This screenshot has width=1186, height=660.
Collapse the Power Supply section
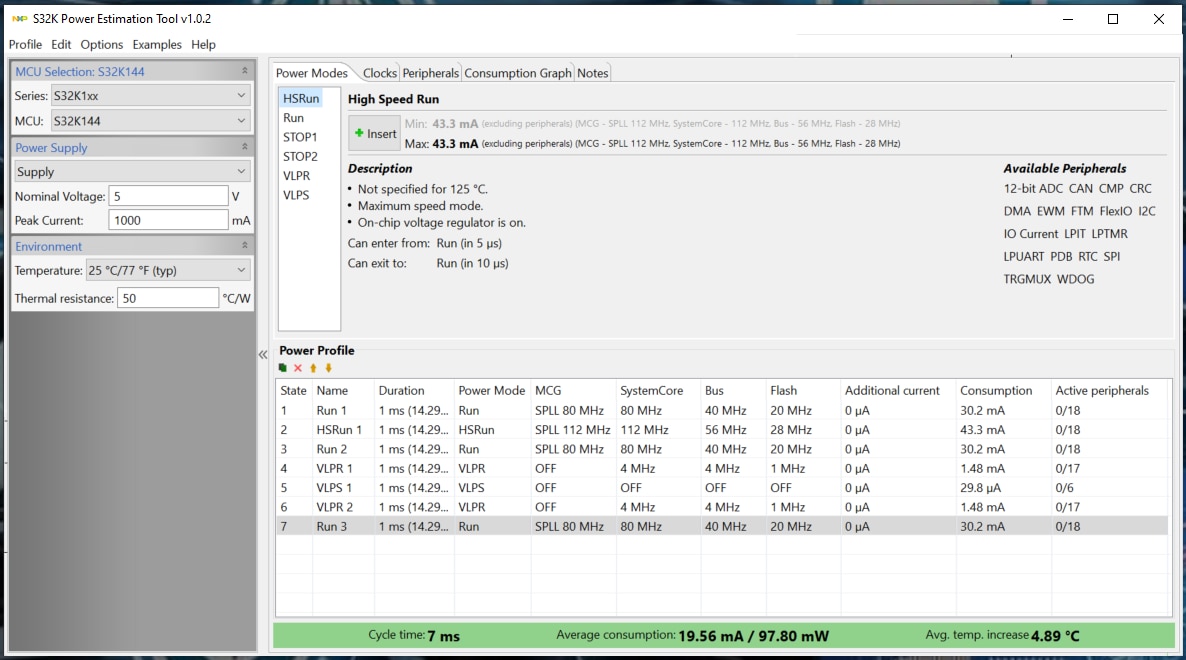tap(245, 147)
